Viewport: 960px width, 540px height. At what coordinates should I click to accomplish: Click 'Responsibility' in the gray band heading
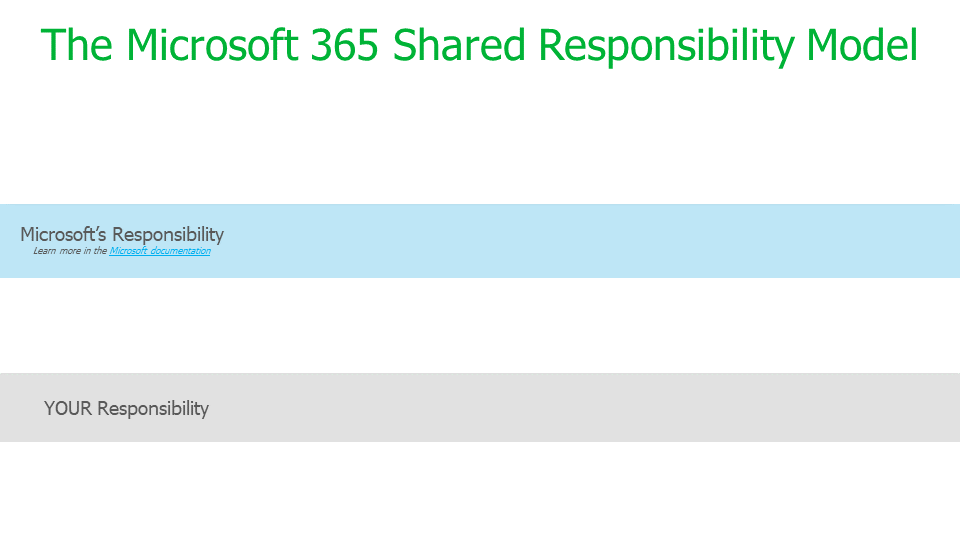point(153,408)
